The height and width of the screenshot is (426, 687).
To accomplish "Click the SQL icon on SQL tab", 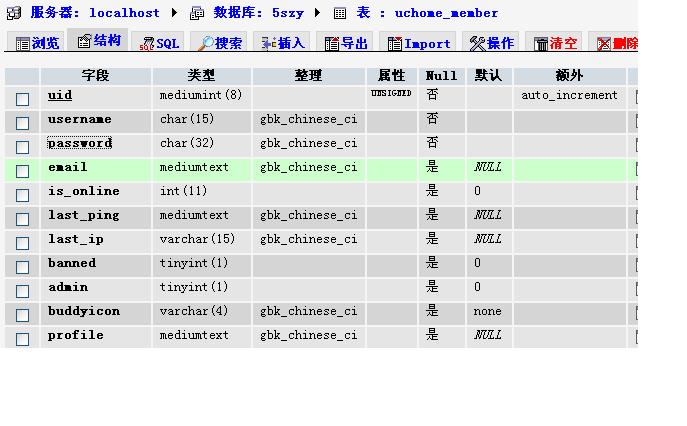I will 147,44.
